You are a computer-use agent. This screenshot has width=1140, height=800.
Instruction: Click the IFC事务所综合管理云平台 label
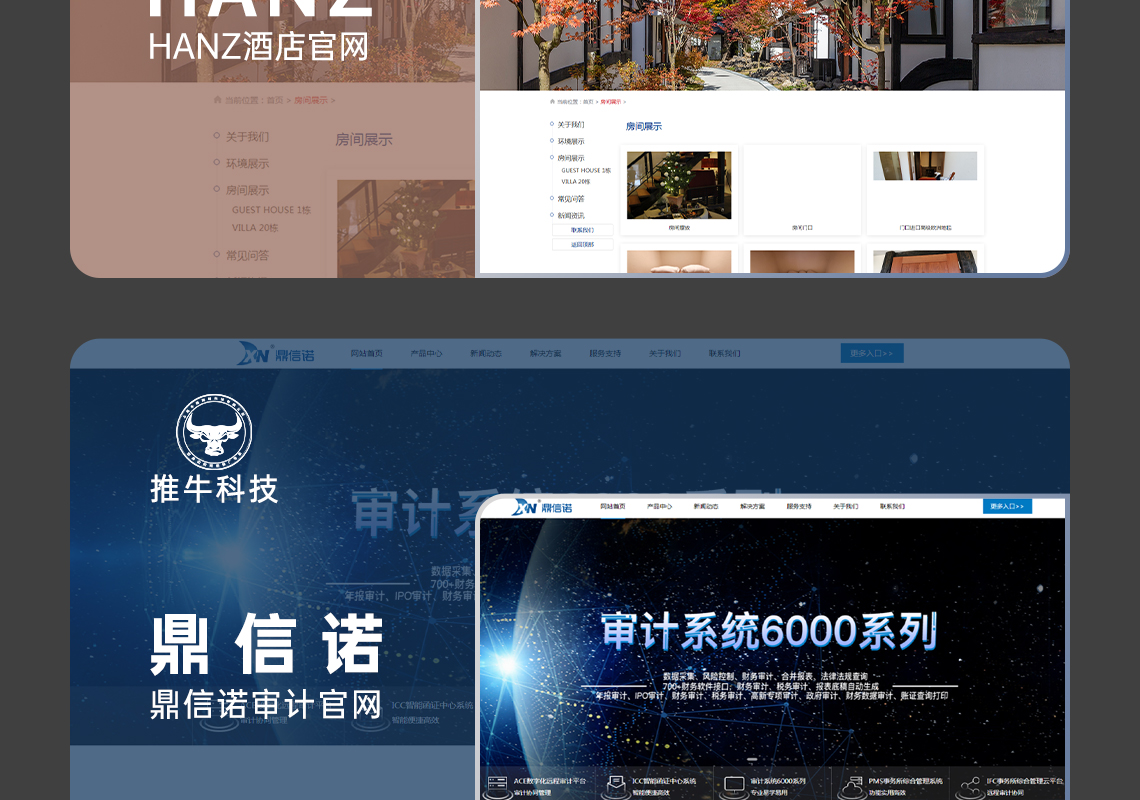[1024, 781]
